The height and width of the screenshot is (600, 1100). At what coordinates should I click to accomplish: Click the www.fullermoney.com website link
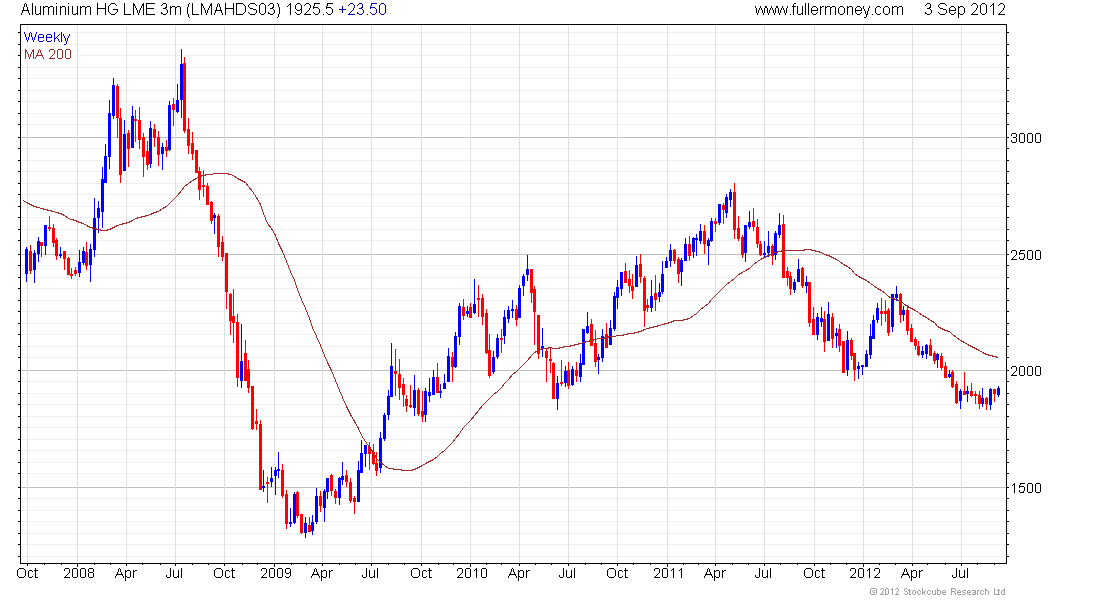[x=828, y=10]
